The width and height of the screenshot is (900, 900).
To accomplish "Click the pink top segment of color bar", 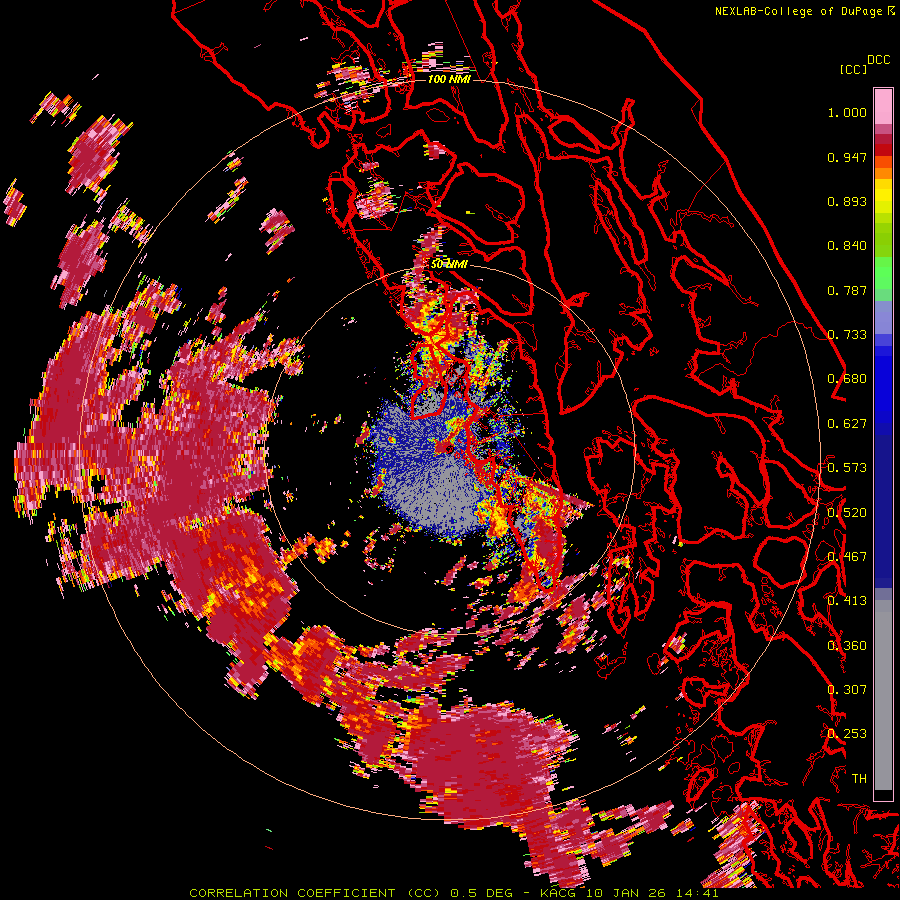I will [883, 106].
